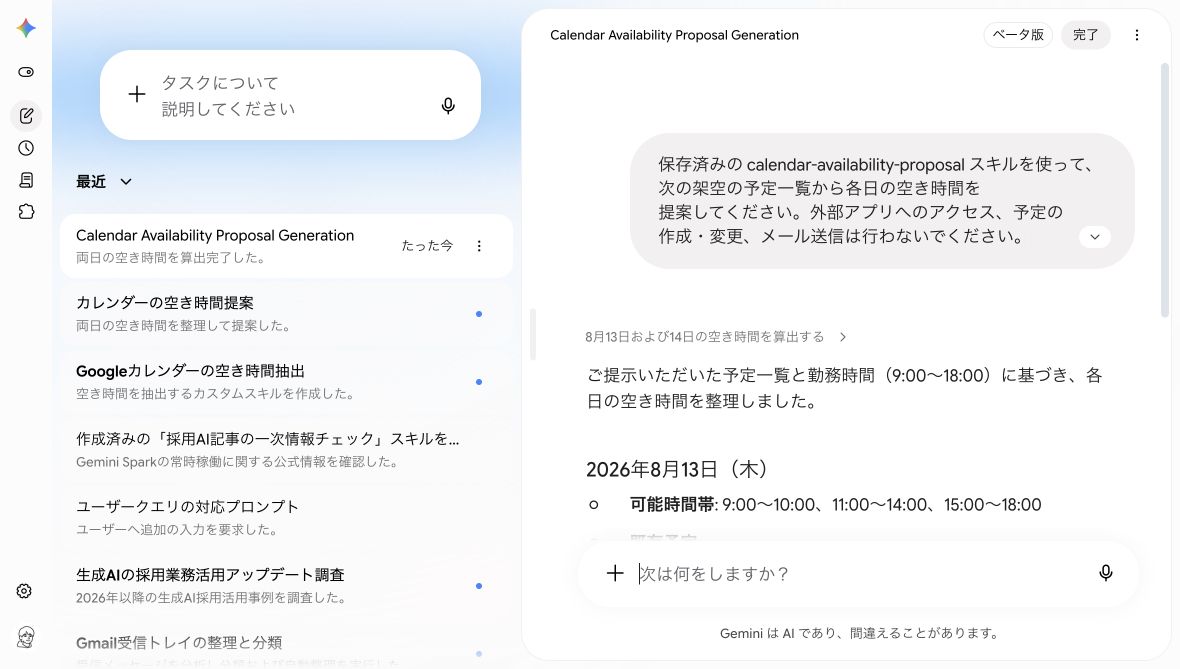Open the new task compose icon

26,116
